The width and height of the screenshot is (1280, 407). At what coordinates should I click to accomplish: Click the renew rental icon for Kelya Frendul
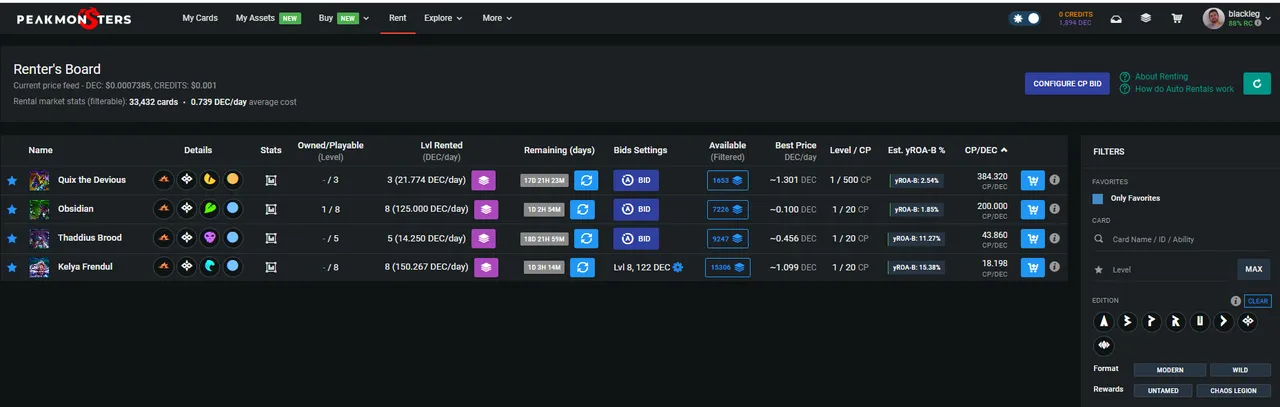(585, 267)
